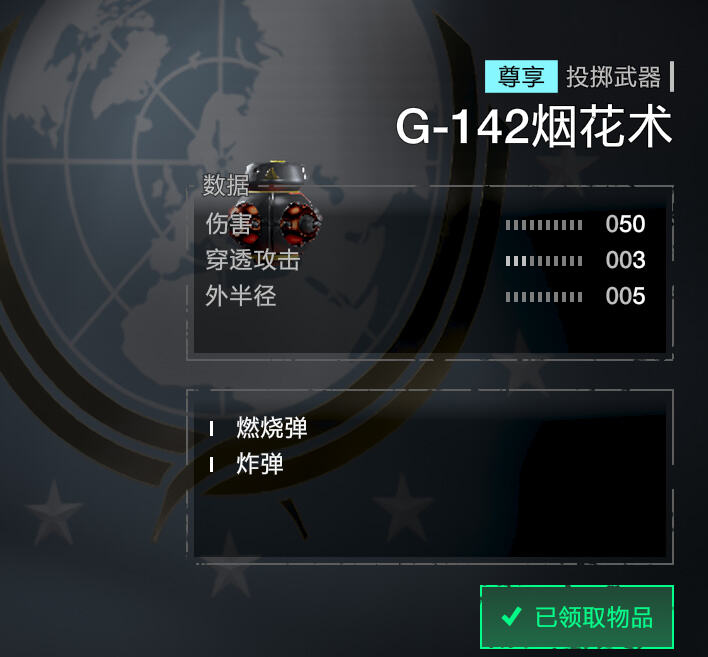Click the 投掷武器 category label
The image size is (708, 657).
click(613, 77)
